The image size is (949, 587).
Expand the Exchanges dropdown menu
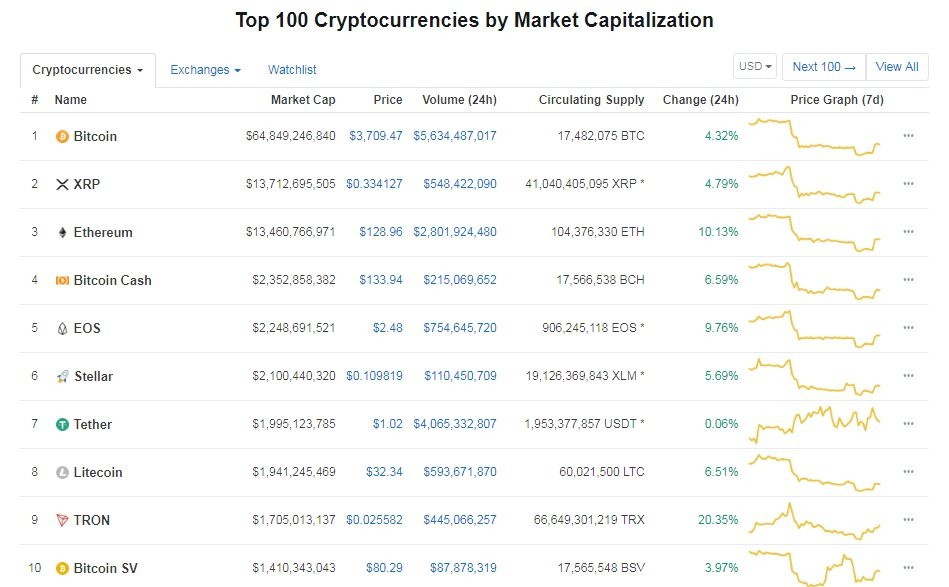205,70
